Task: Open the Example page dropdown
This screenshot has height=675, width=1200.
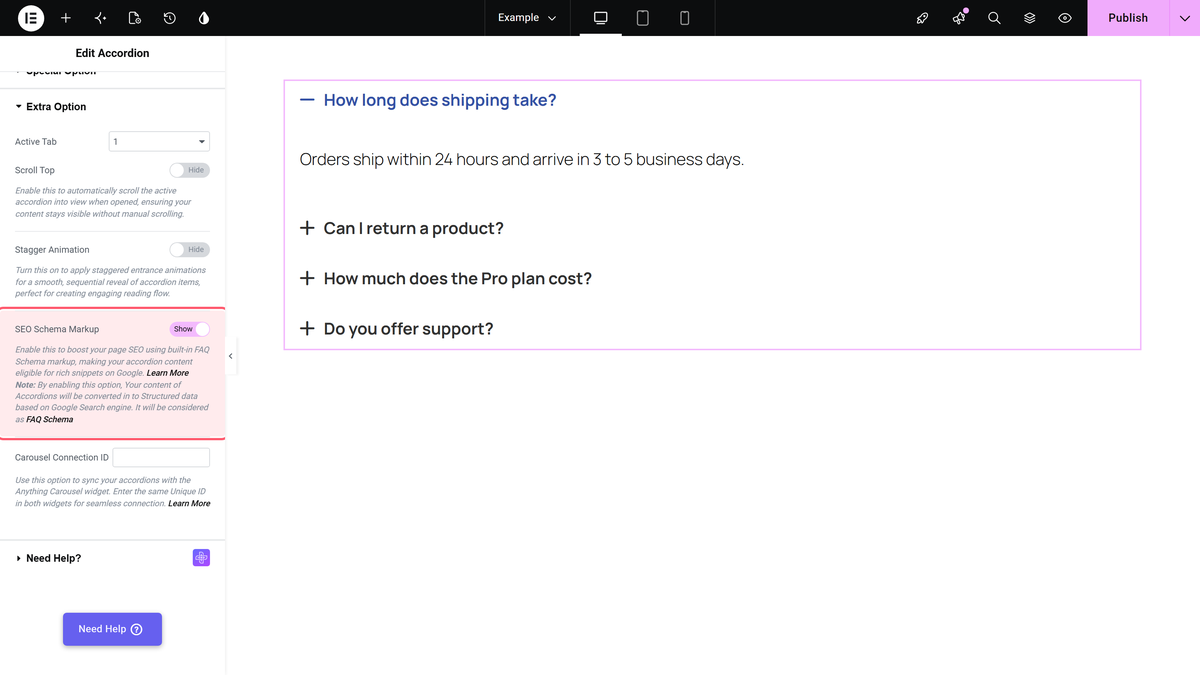Action: 527,18
